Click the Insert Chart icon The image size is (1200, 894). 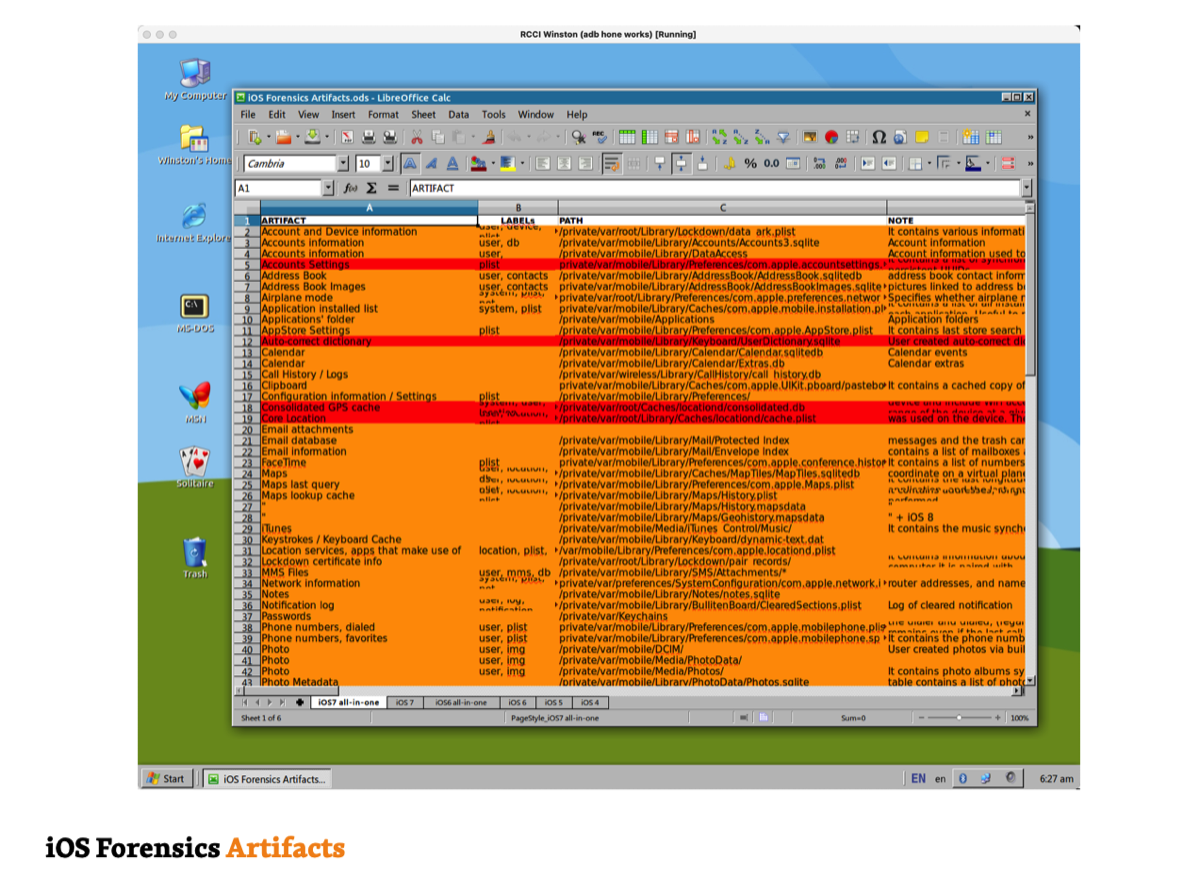click(x=829, y=138)
